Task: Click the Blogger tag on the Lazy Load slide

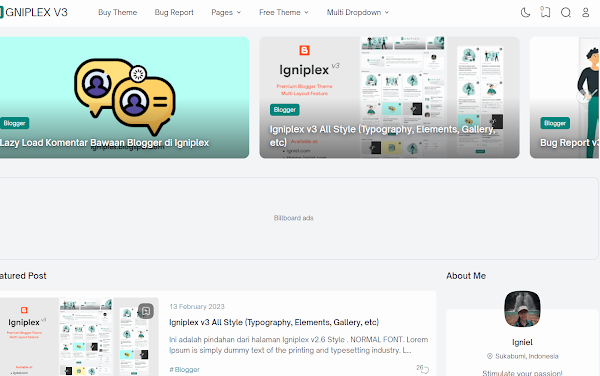Action: pos(15,123)
